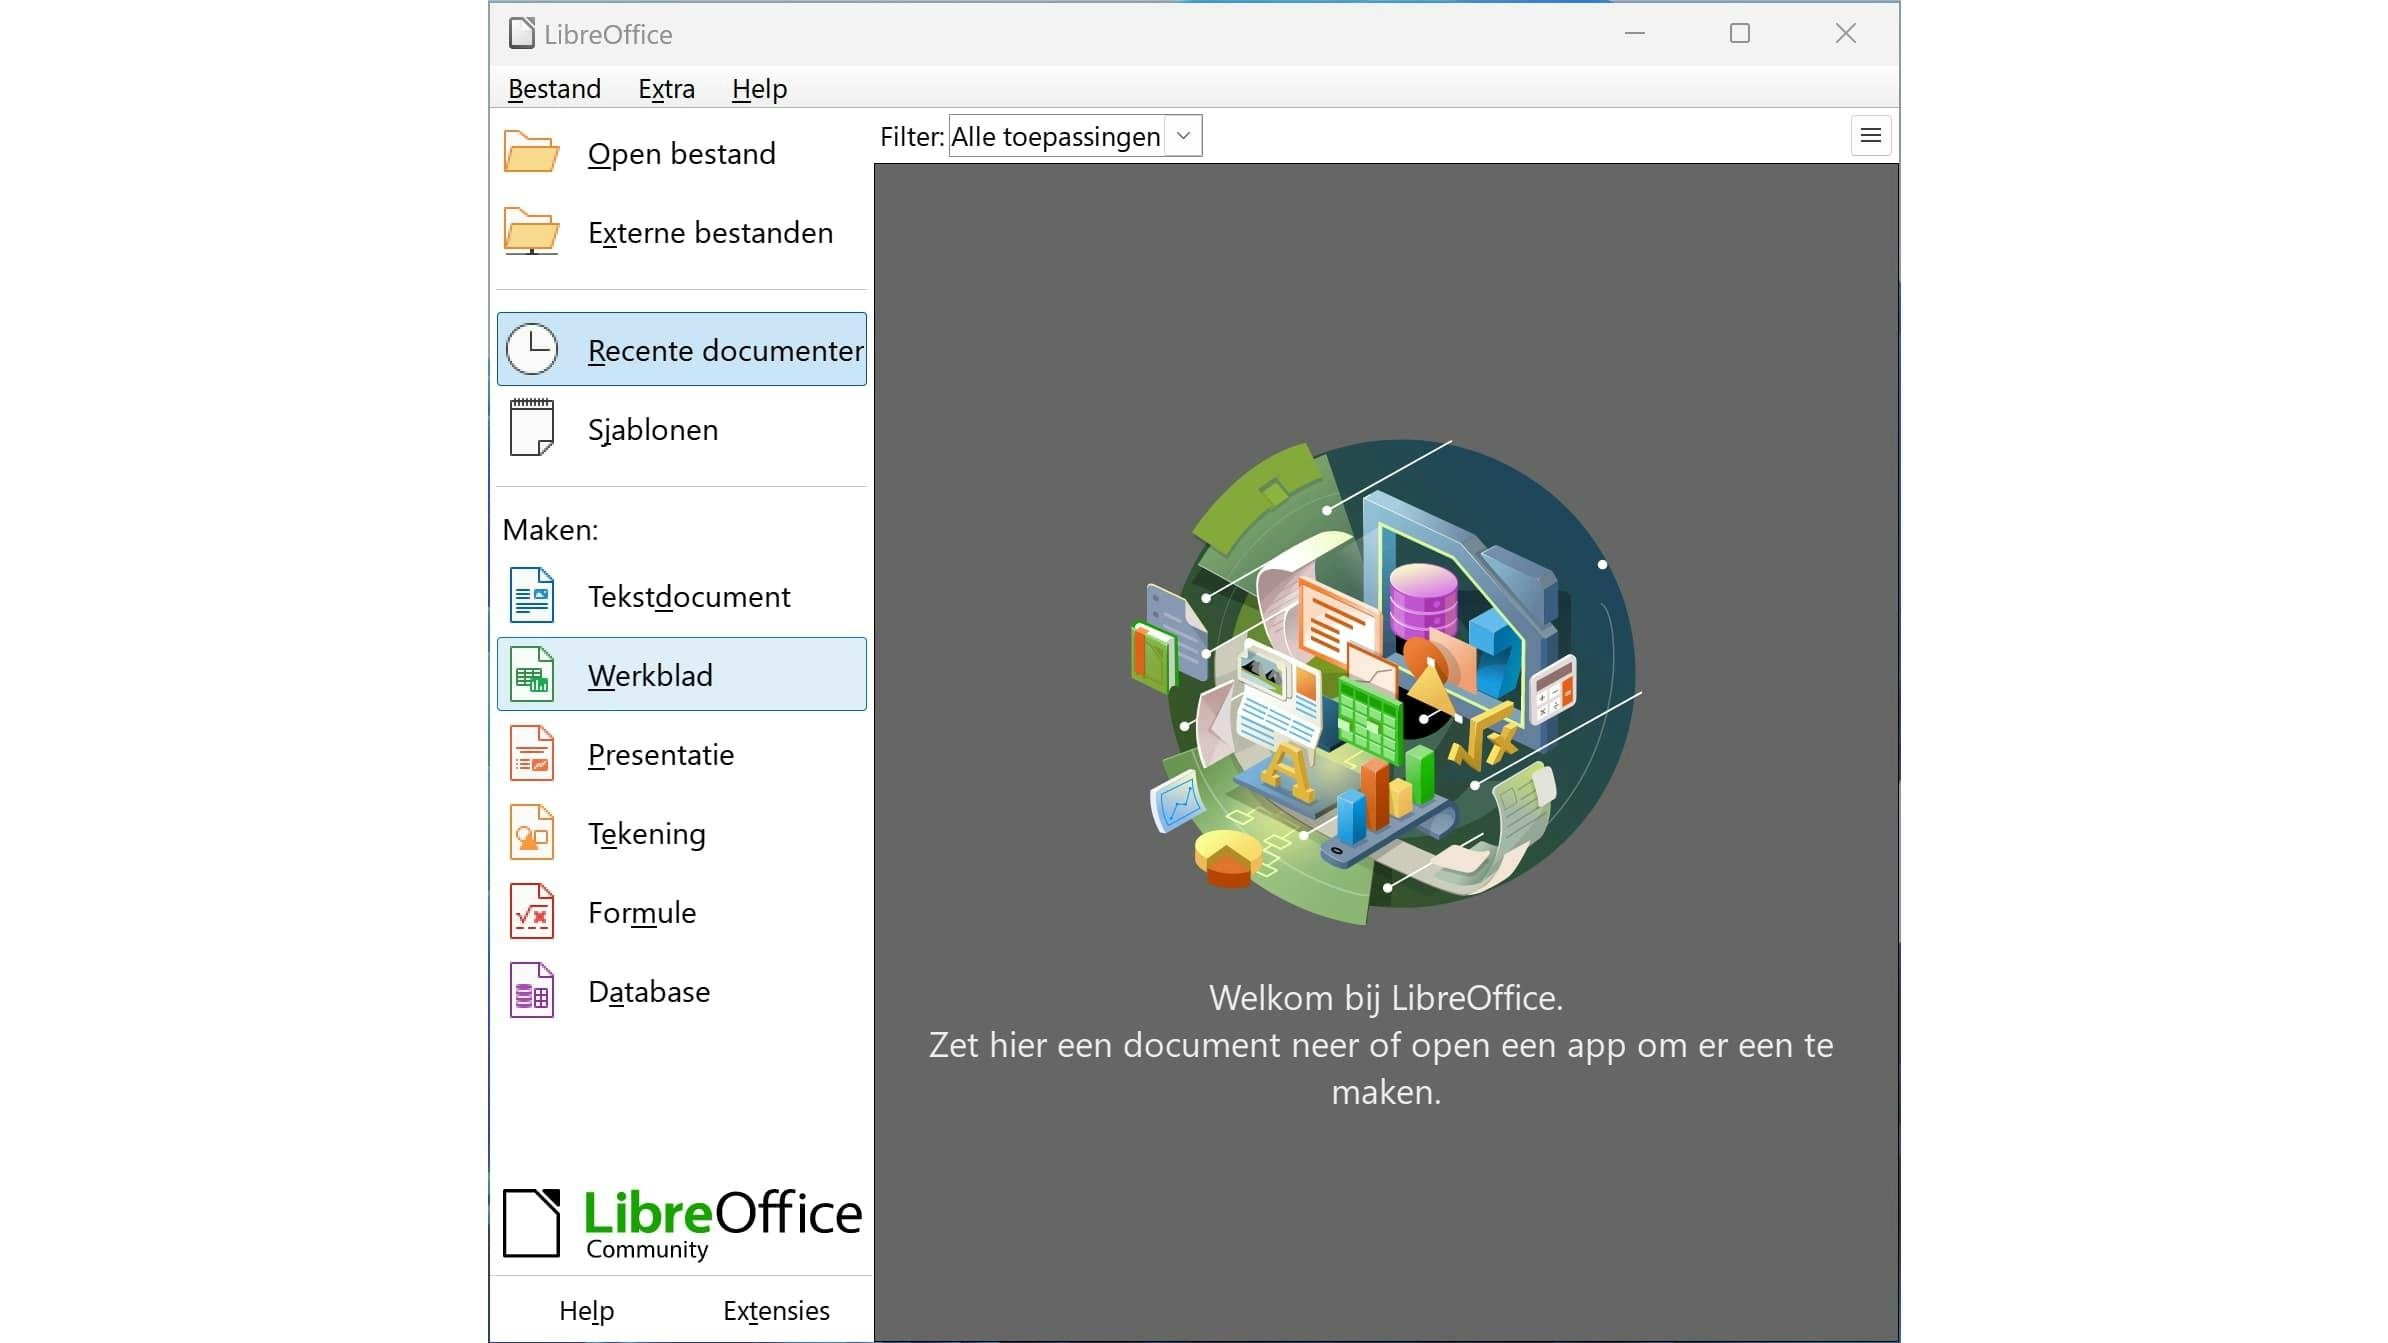Click the Database Base icon
The width and height of the screenshot is (2388, 1343).
click(x=531, y=991)
